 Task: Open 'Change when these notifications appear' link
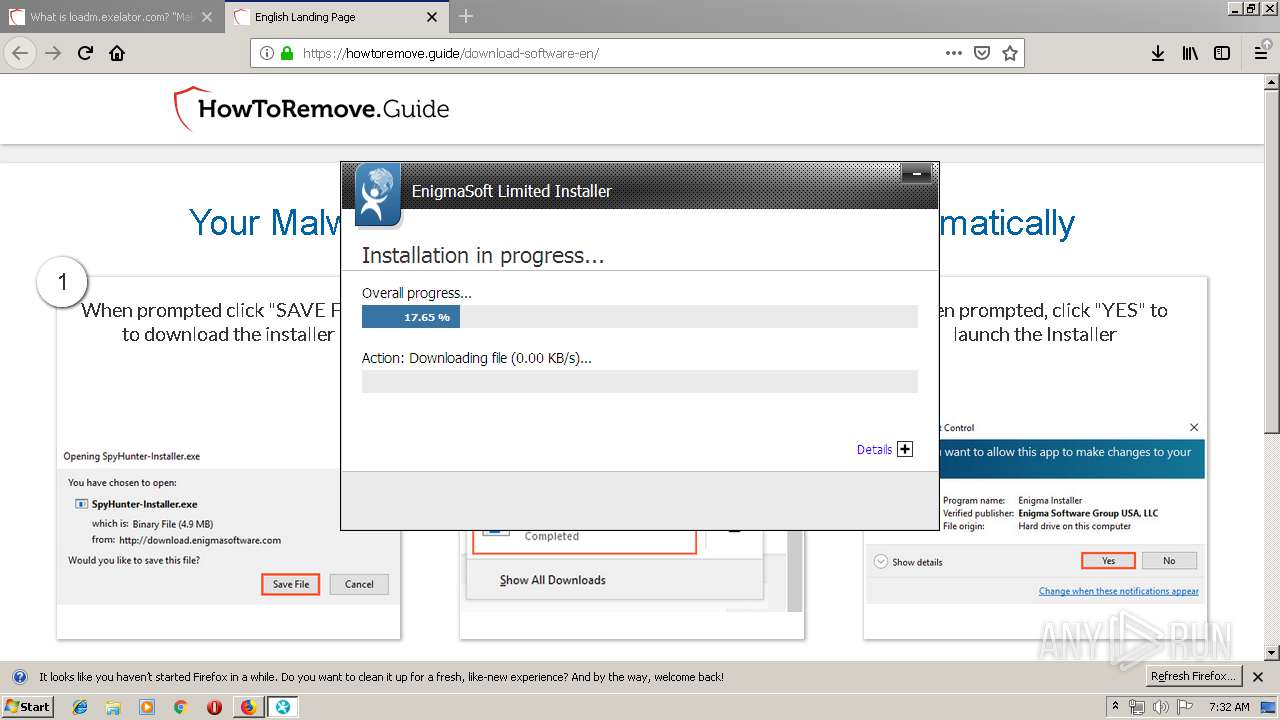click(x=1118, y=591)
